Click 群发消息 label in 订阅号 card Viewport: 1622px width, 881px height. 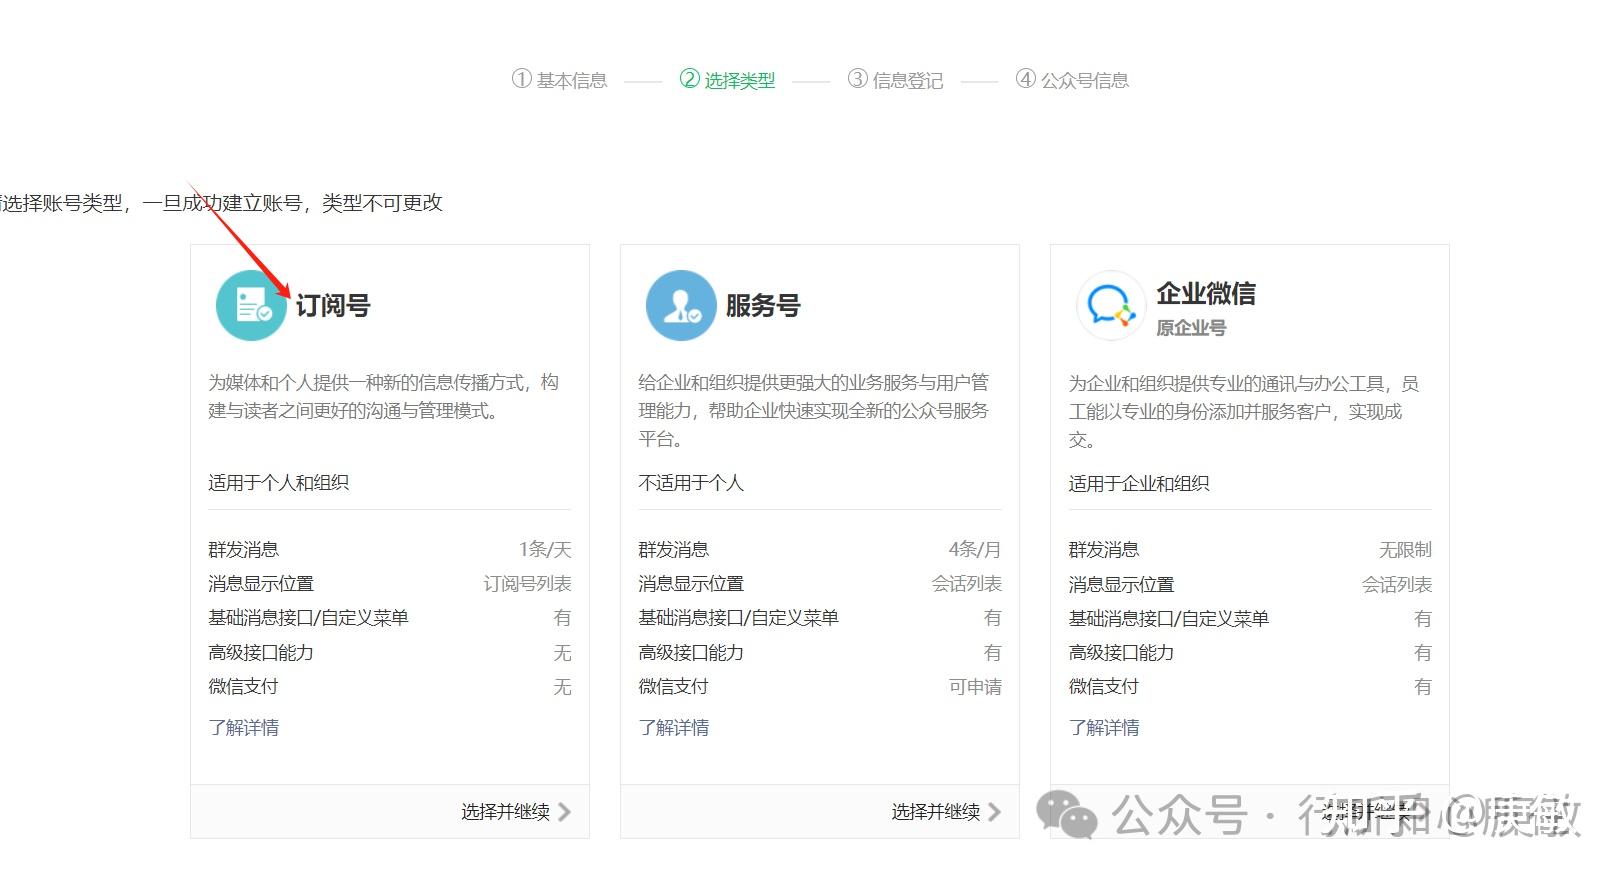[243, 549]
